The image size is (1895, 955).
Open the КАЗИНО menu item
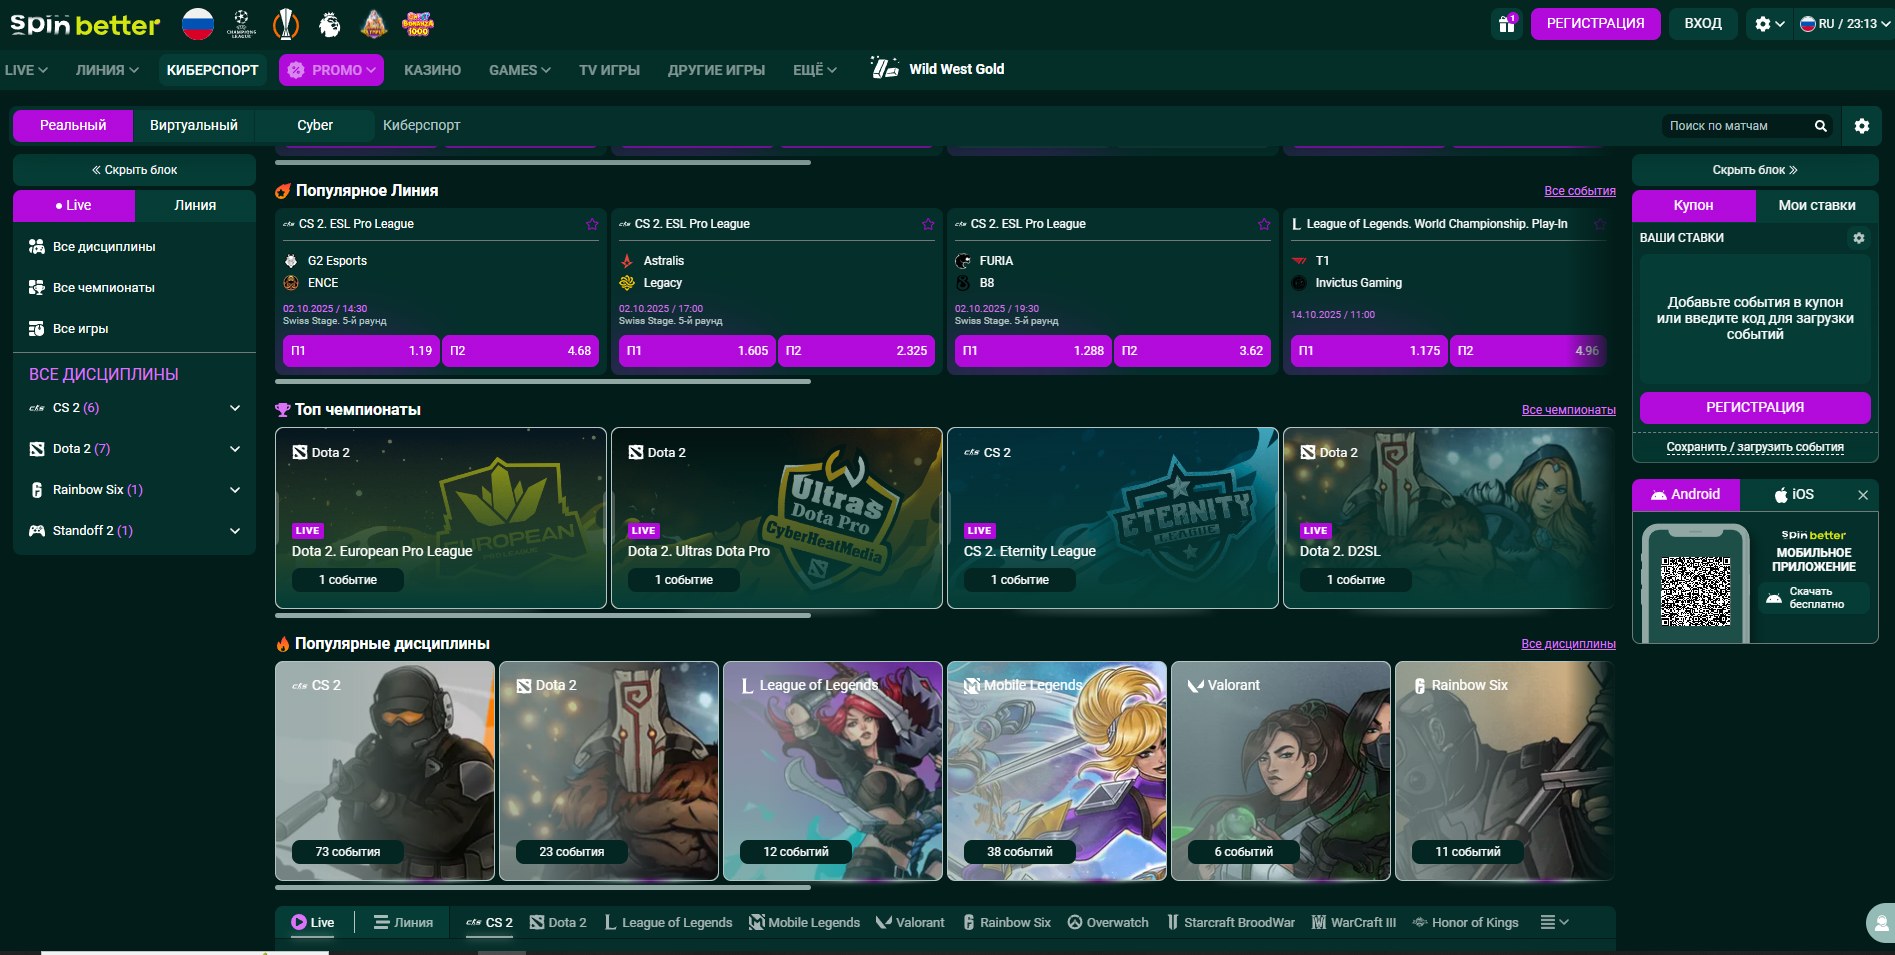click(432, 70)
